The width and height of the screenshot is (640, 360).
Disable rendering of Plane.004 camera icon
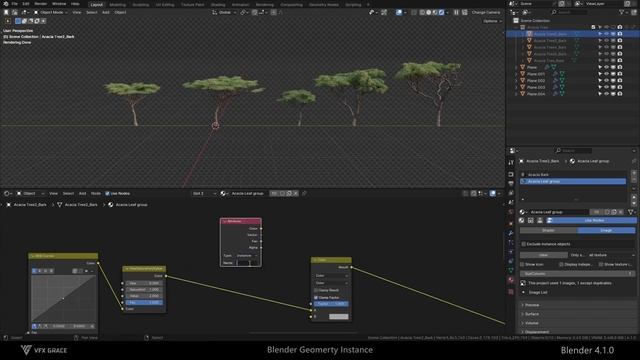click(620, 94)
